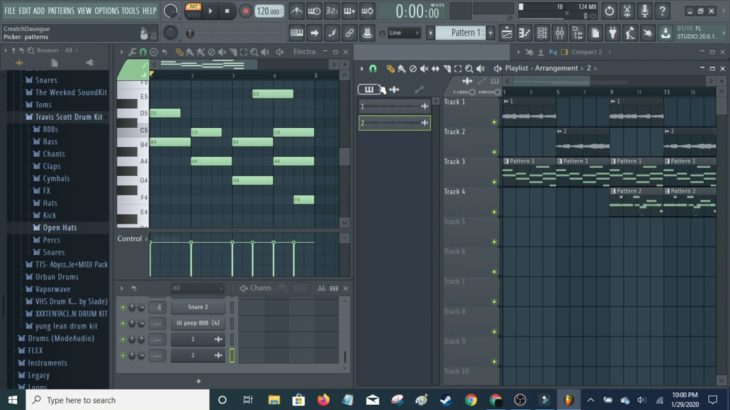The height and width of the screenshot is (410, 730).
Task: Toggle Track 1 mute LED in Playlist
Action: click(494, 122)
